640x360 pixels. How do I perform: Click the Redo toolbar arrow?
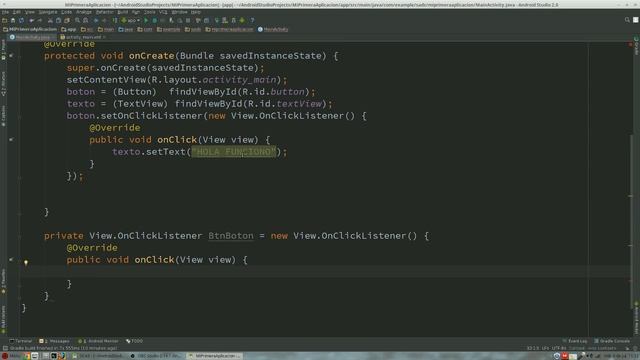(x=40, y=20)
